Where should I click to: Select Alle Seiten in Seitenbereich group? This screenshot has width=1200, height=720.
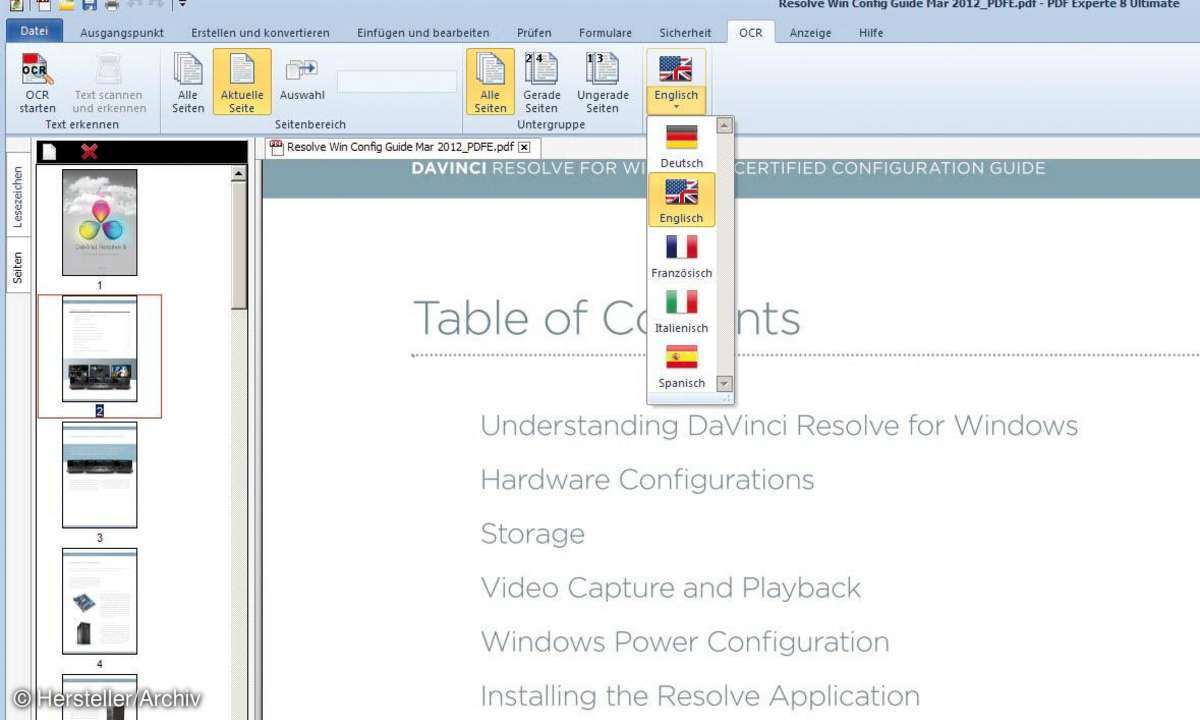coord(188,83)
